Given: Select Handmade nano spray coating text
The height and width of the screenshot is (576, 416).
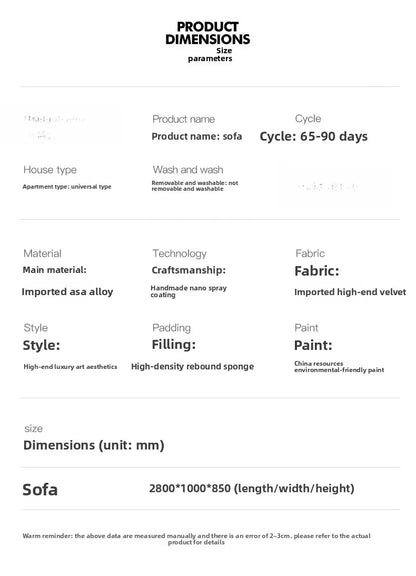Looking at the screenshot, I should (x=189, y=291).
